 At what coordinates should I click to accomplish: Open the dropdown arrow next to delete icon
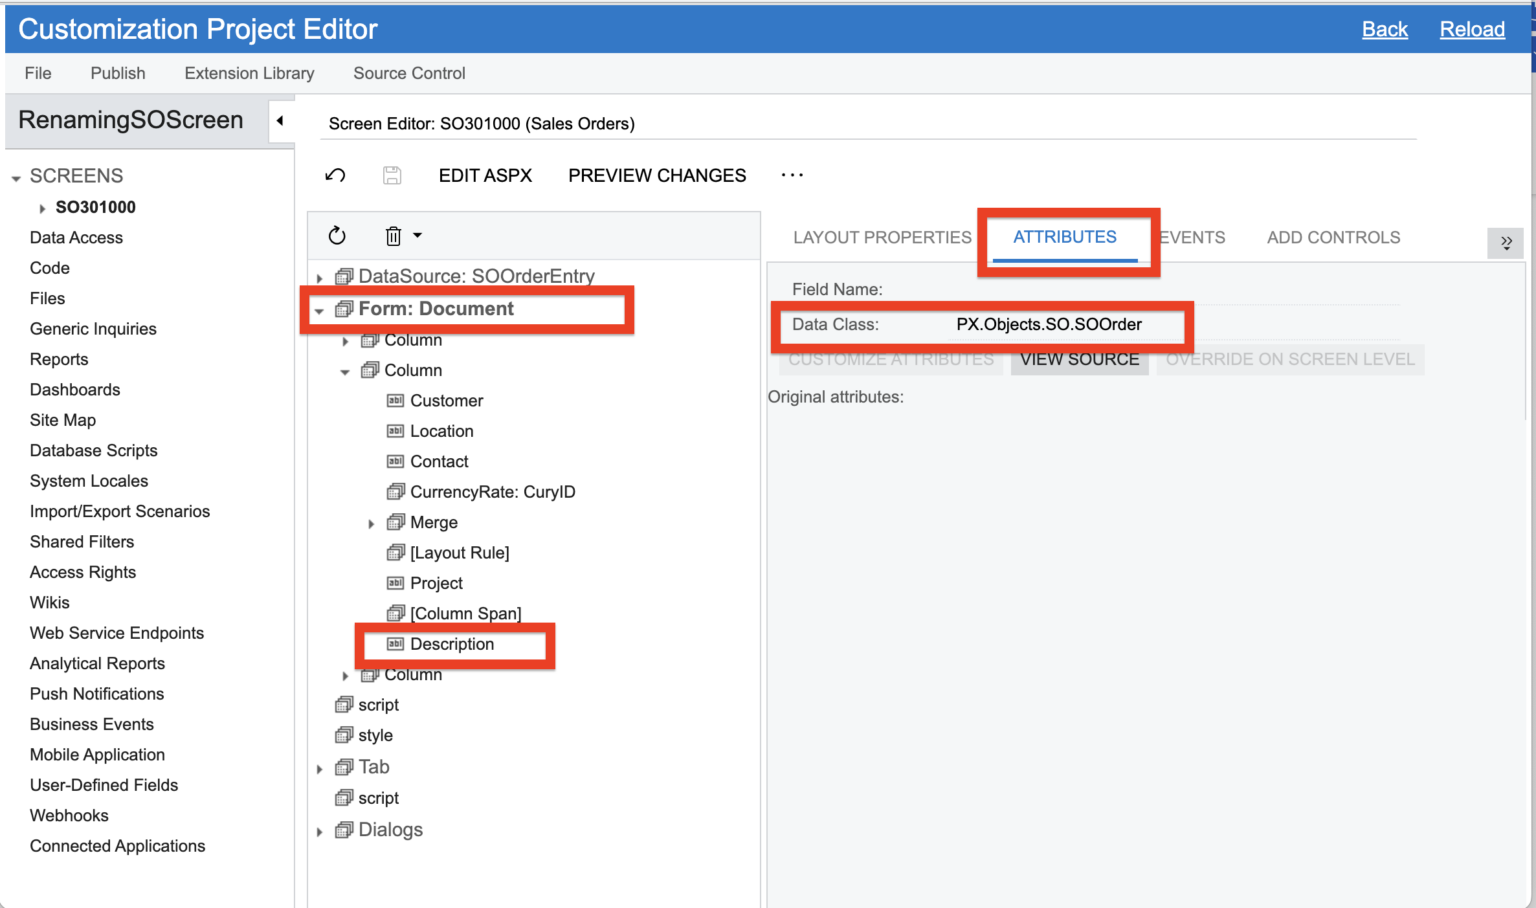pos(418,236)
